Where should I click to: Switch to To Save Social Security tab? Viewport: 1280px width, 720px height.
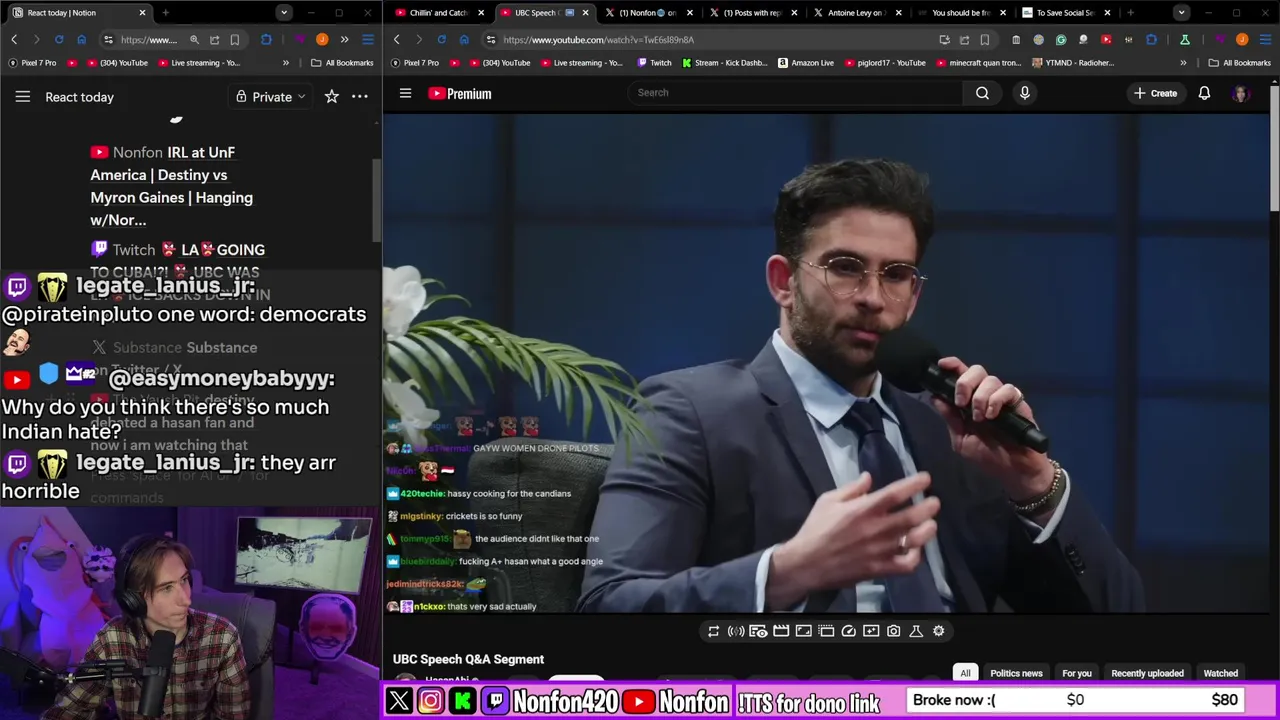tap(1065, 13)
